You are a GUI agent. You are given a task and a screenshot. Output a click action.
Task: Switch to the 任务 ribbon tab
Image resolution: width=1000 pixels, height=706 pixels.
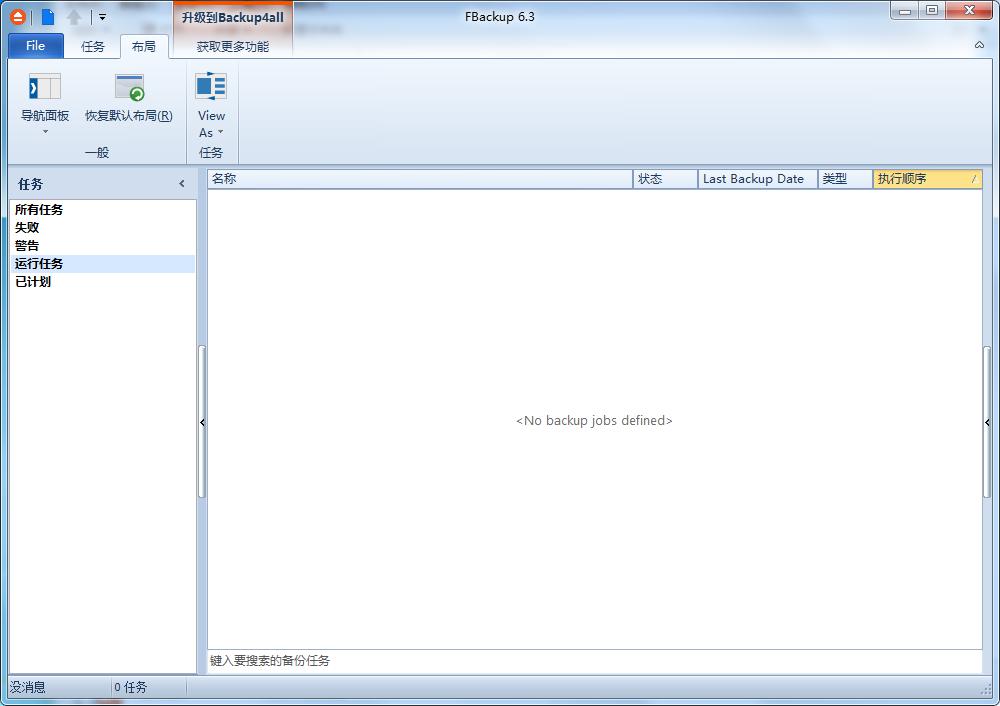pos(93,47)
